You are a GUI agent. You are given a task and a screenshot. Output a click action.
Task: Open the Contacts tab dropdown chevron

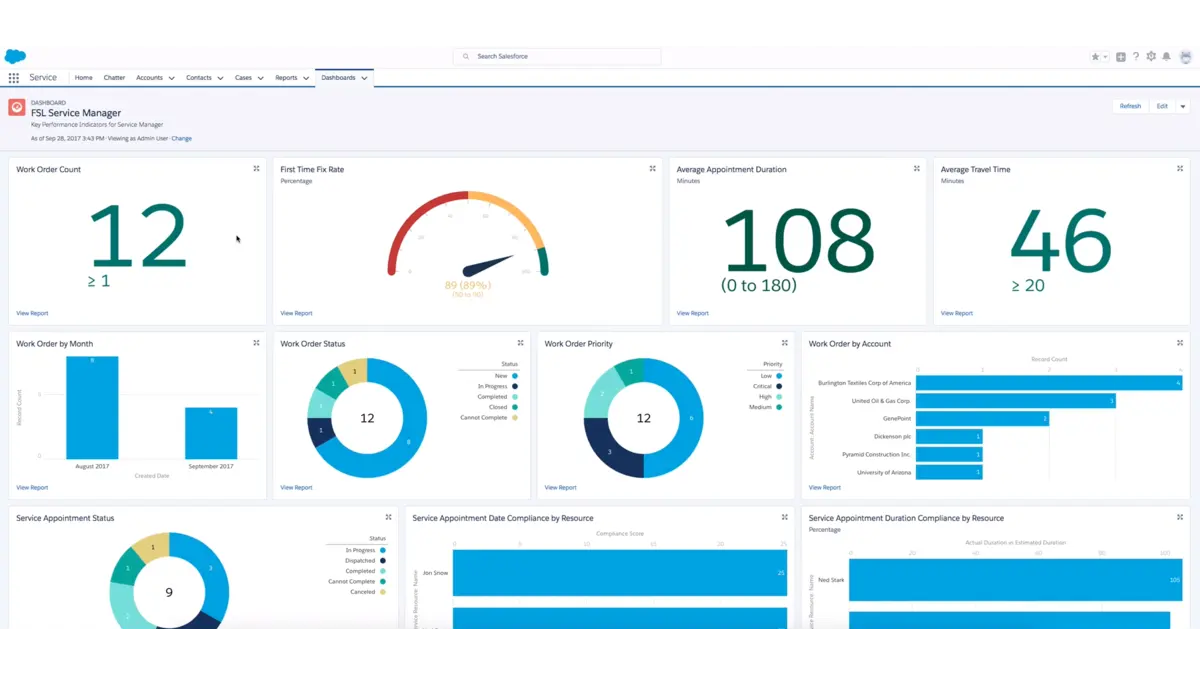(x=220, y=78)
